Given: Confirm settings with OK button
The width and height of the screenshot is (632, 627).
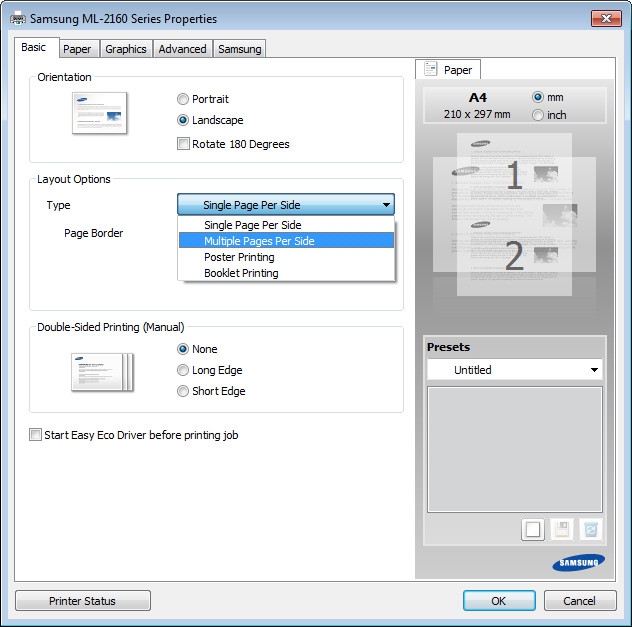Looking at the screenshot, I should [499, 601].
